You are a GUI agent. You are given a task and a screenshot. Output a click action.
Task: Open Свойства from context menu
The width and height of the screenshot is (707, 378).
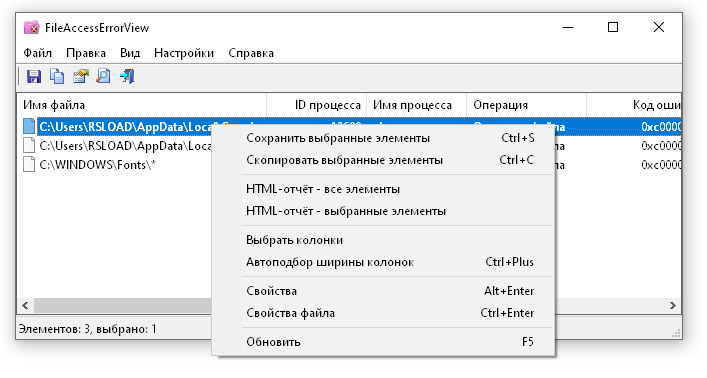384,291
